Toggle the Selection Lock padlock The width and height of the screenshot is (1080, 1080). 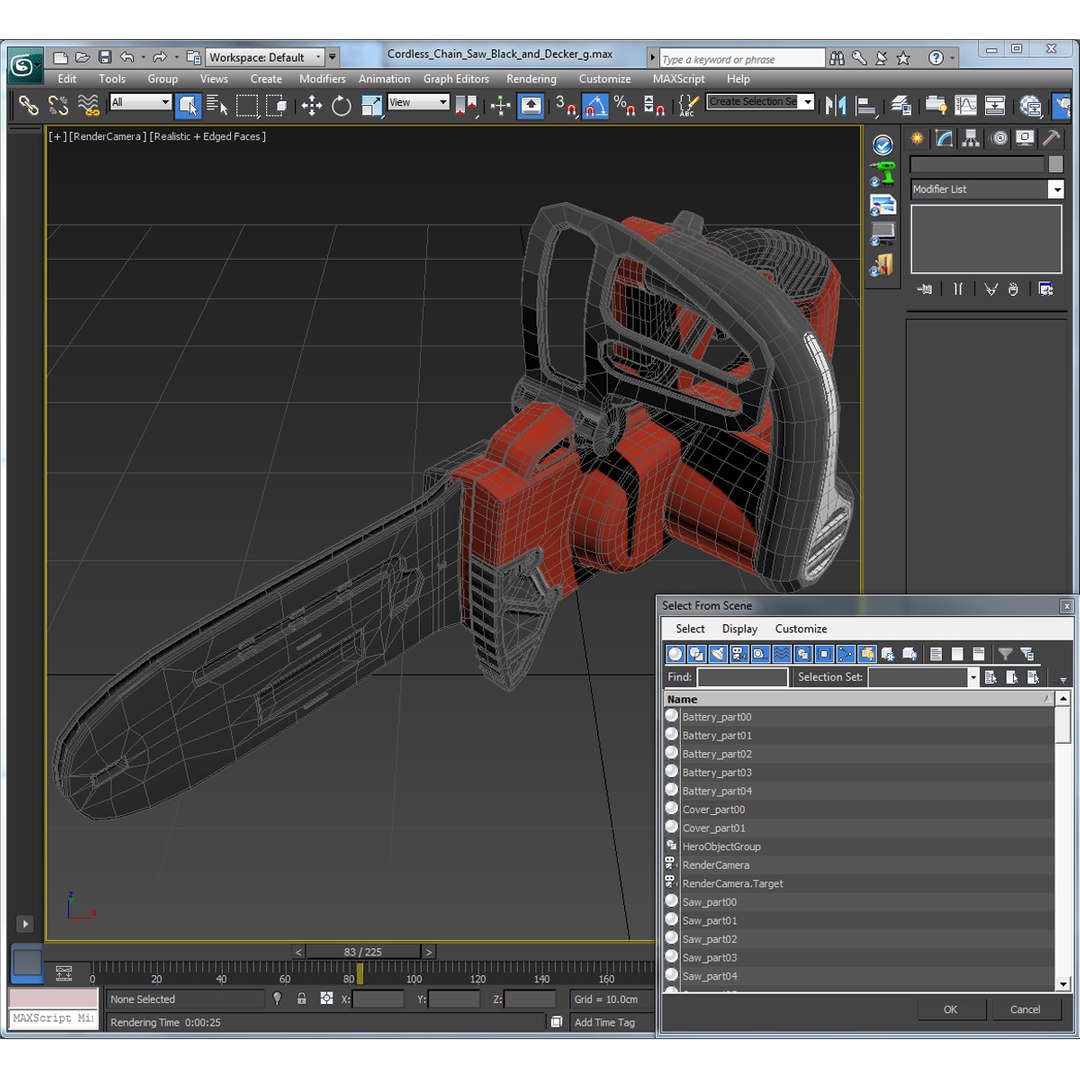click(302, 998)
